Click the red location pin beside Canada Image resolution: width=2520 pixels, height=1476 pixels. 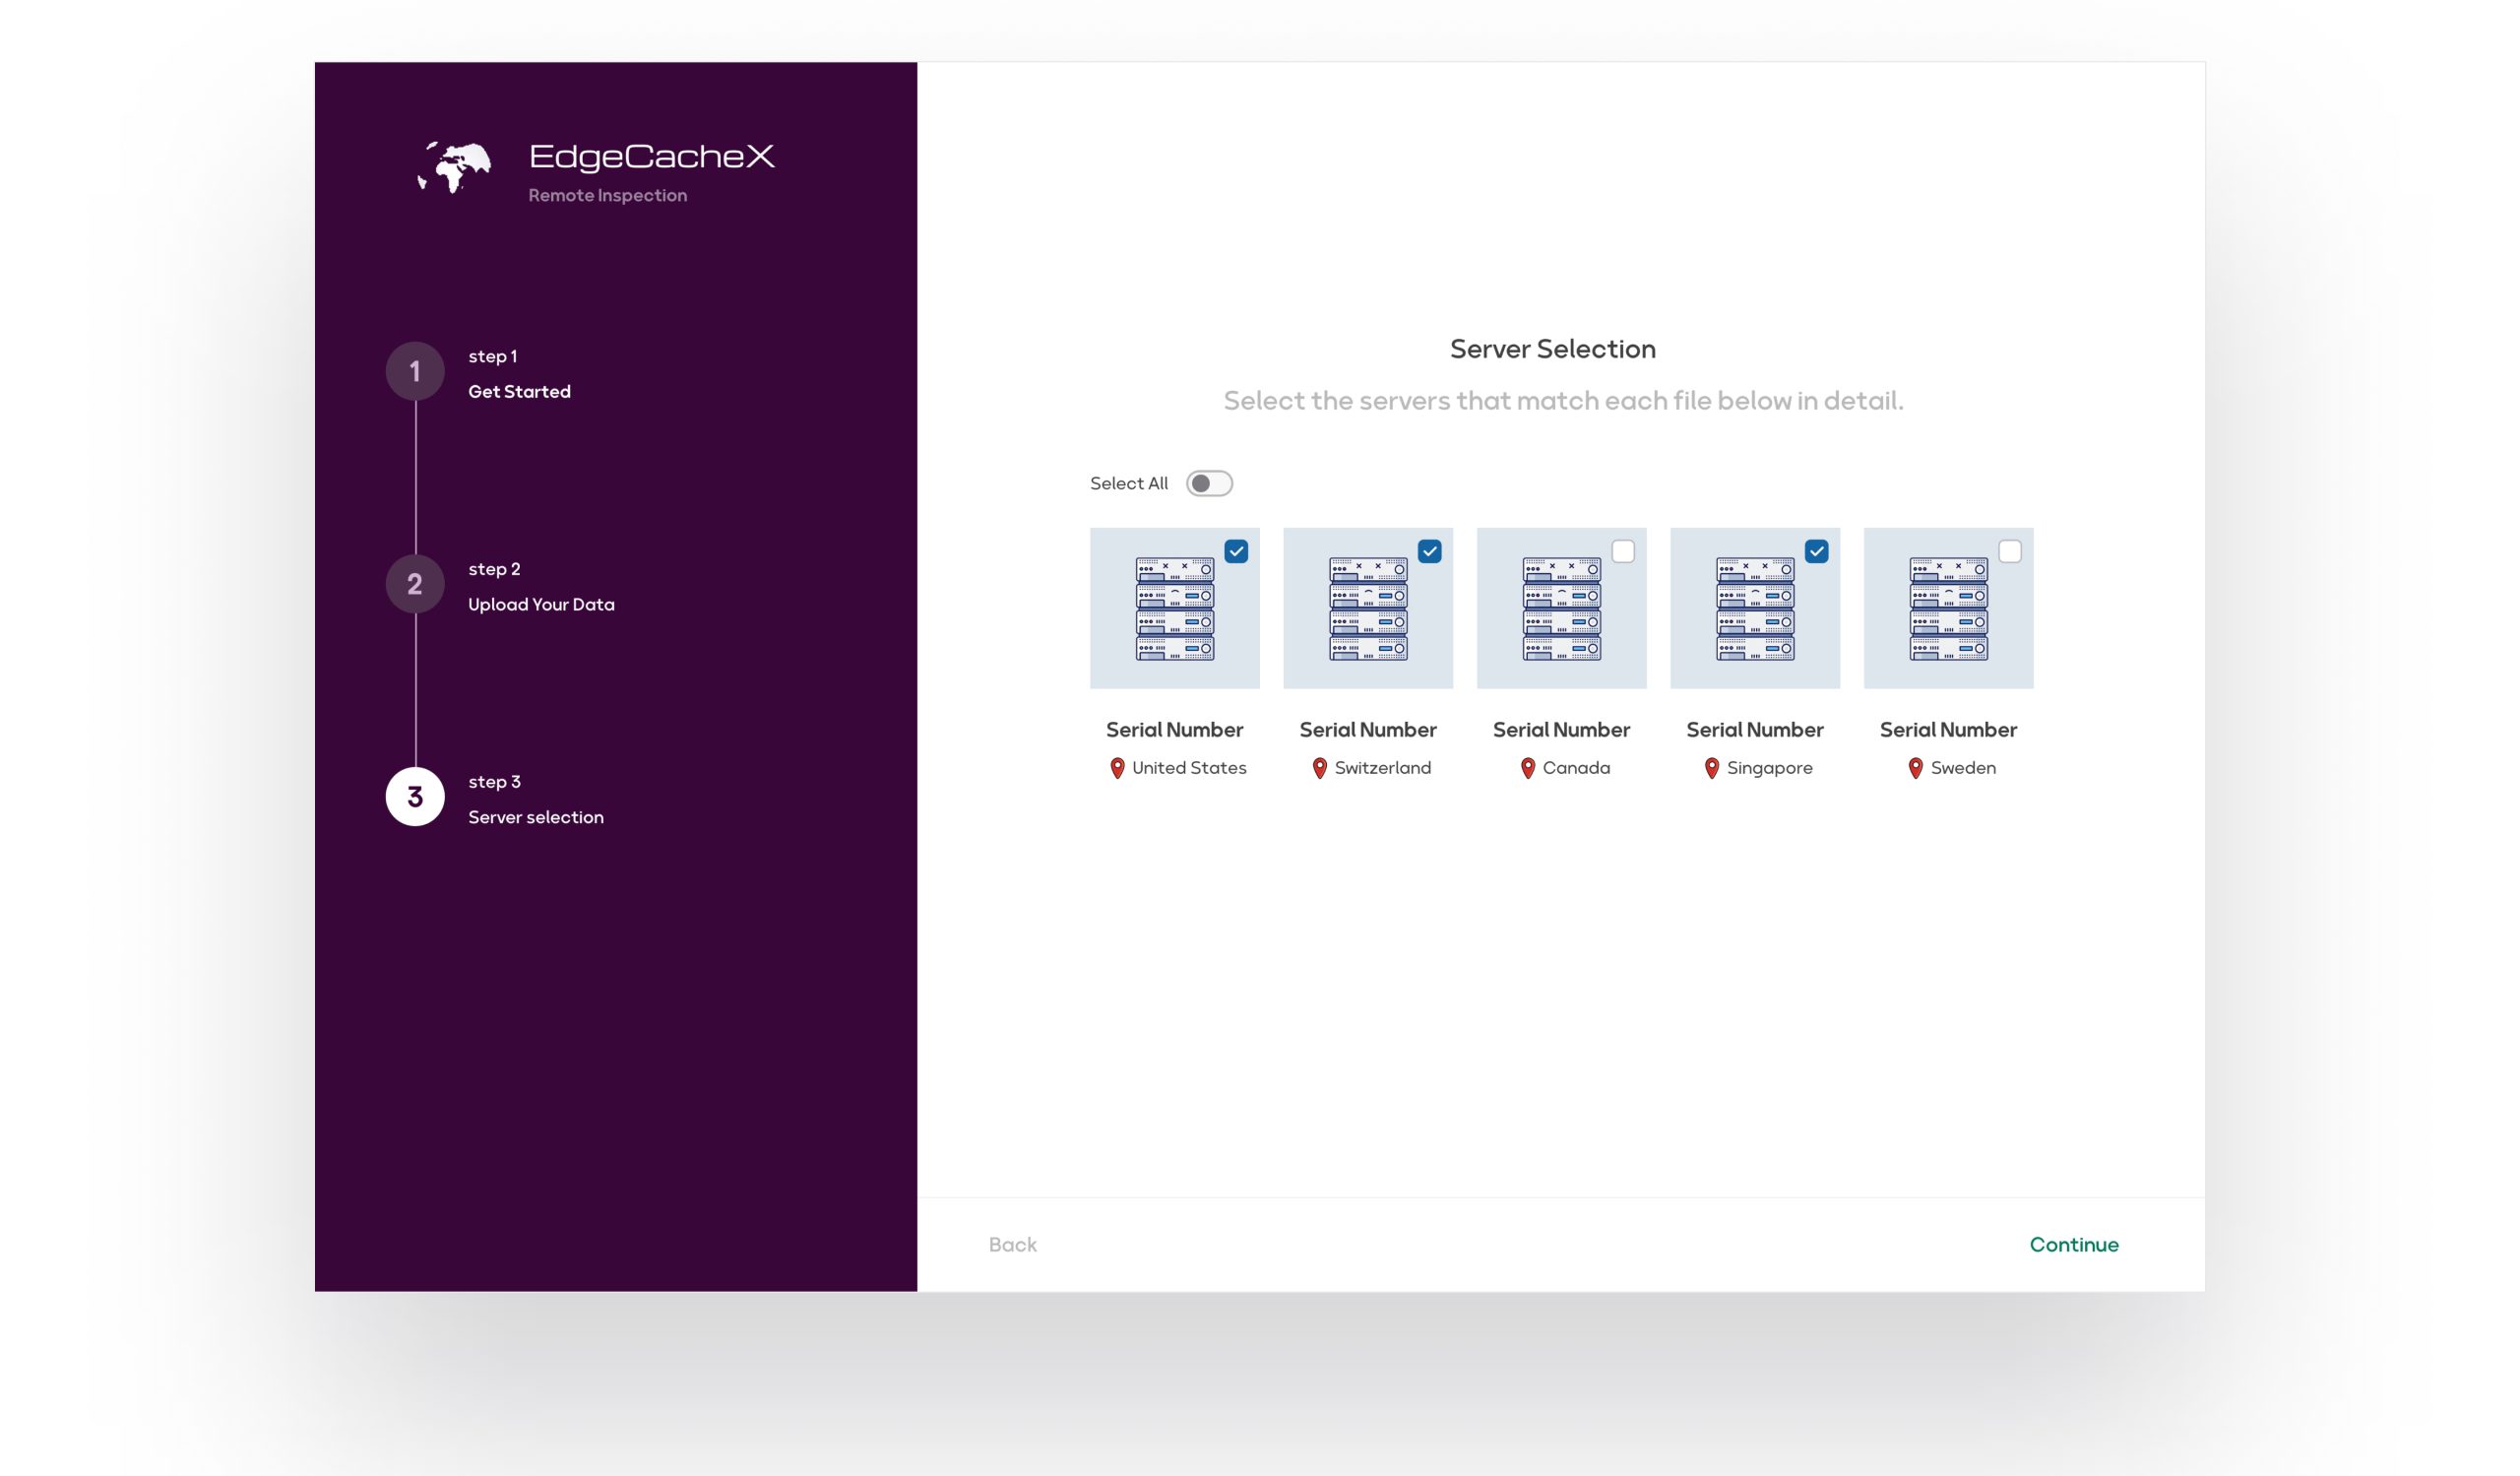coord(1527,768)
